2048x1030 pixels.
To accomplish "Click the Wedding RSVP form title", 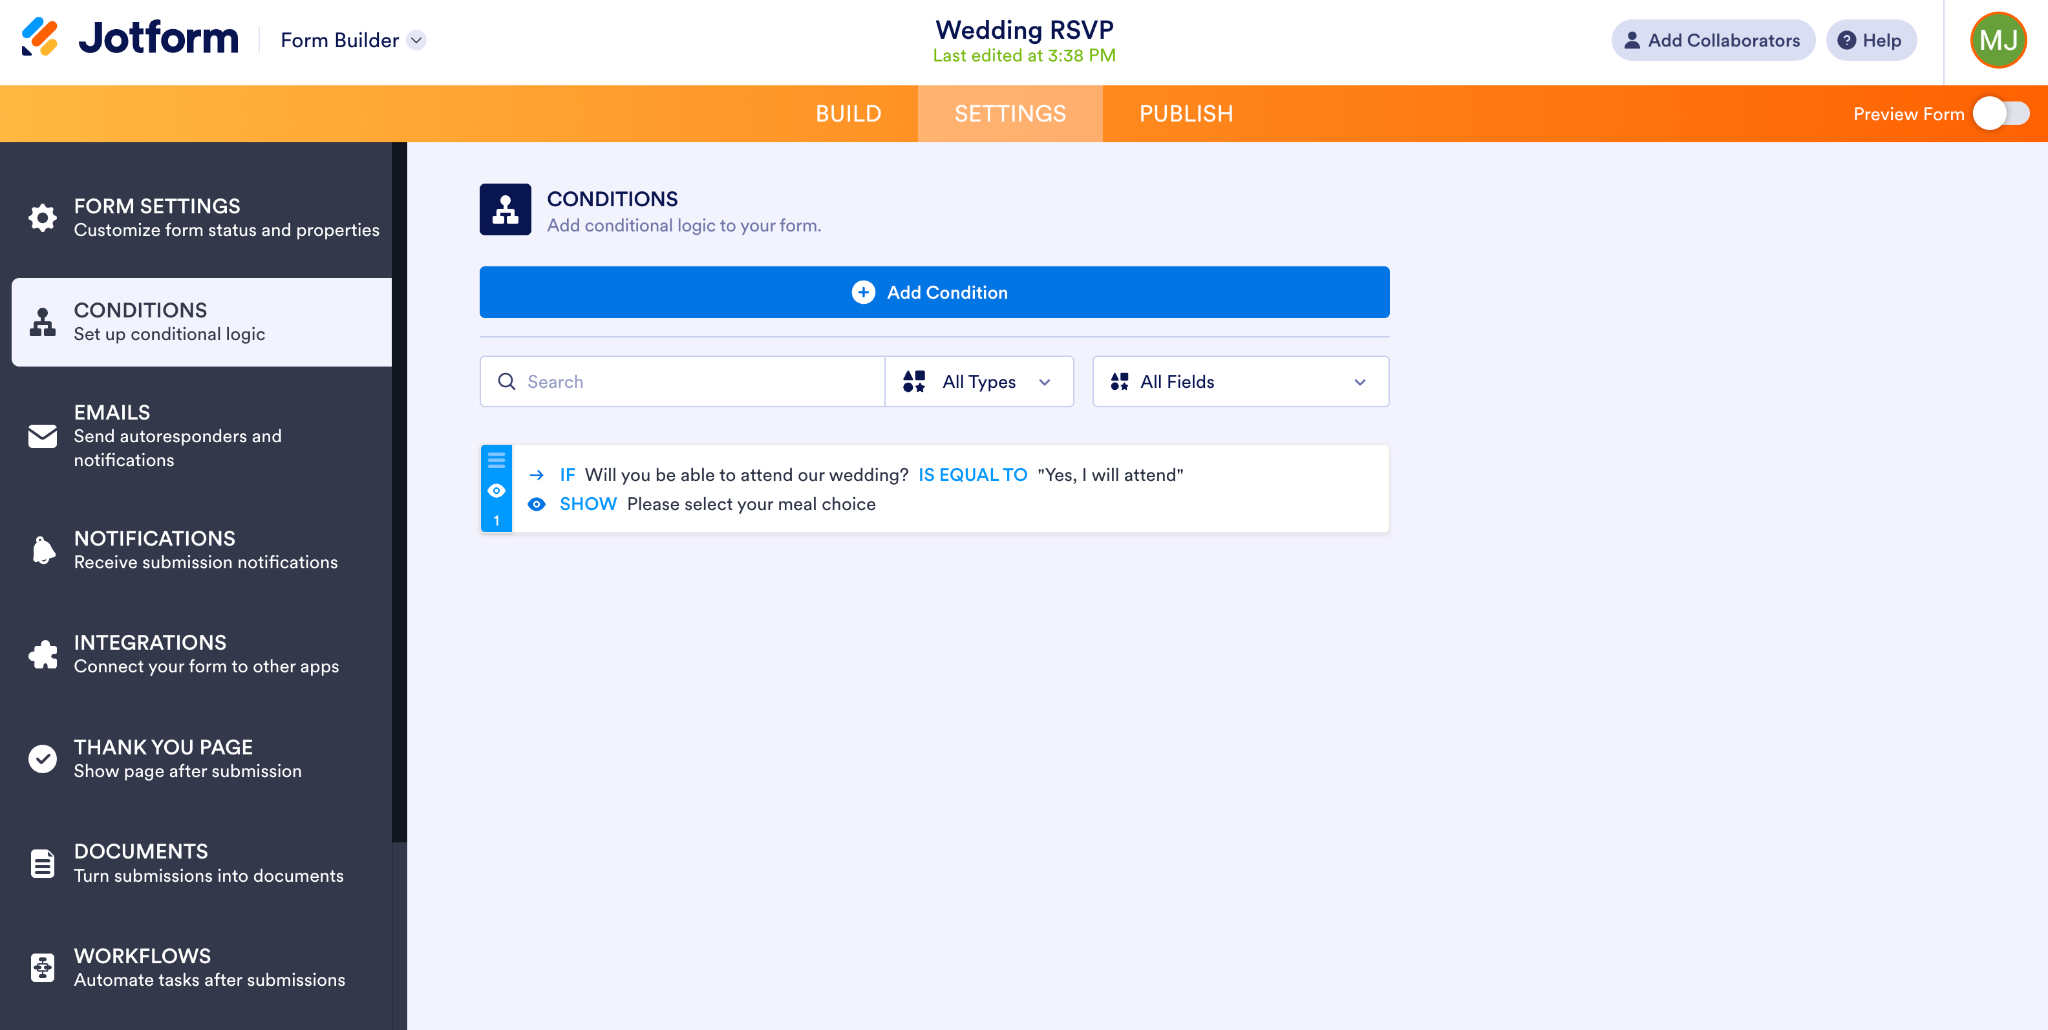I will point(1024,30).
